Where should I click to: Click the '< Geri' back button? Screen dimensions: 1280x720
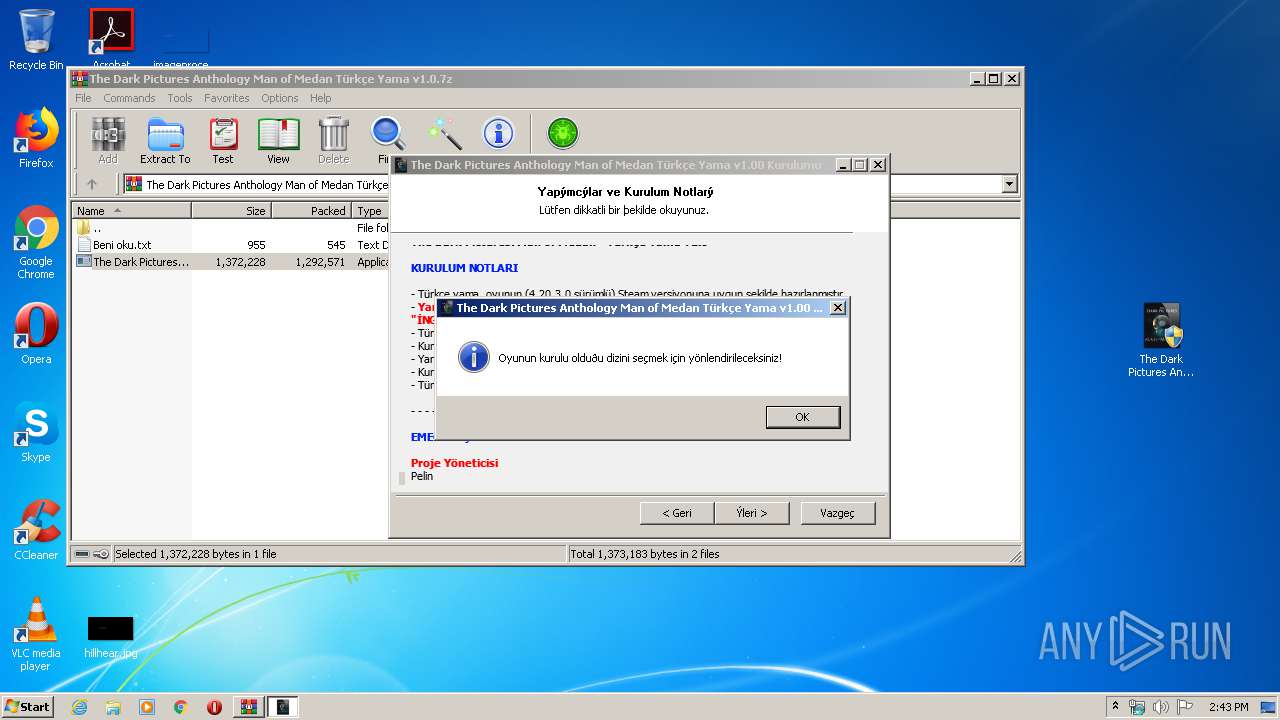point(677,513)
